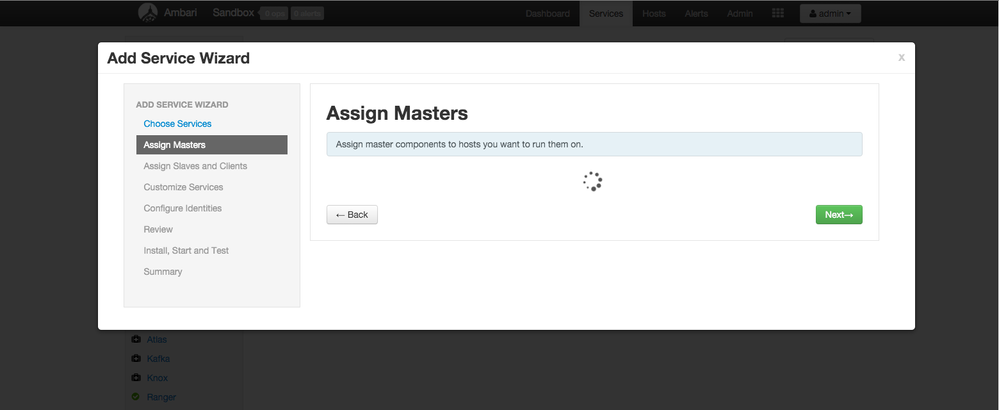Screen dimensions: 999x410
Task: Click the Knox service status icon
Action: click(x=135, y=378)
